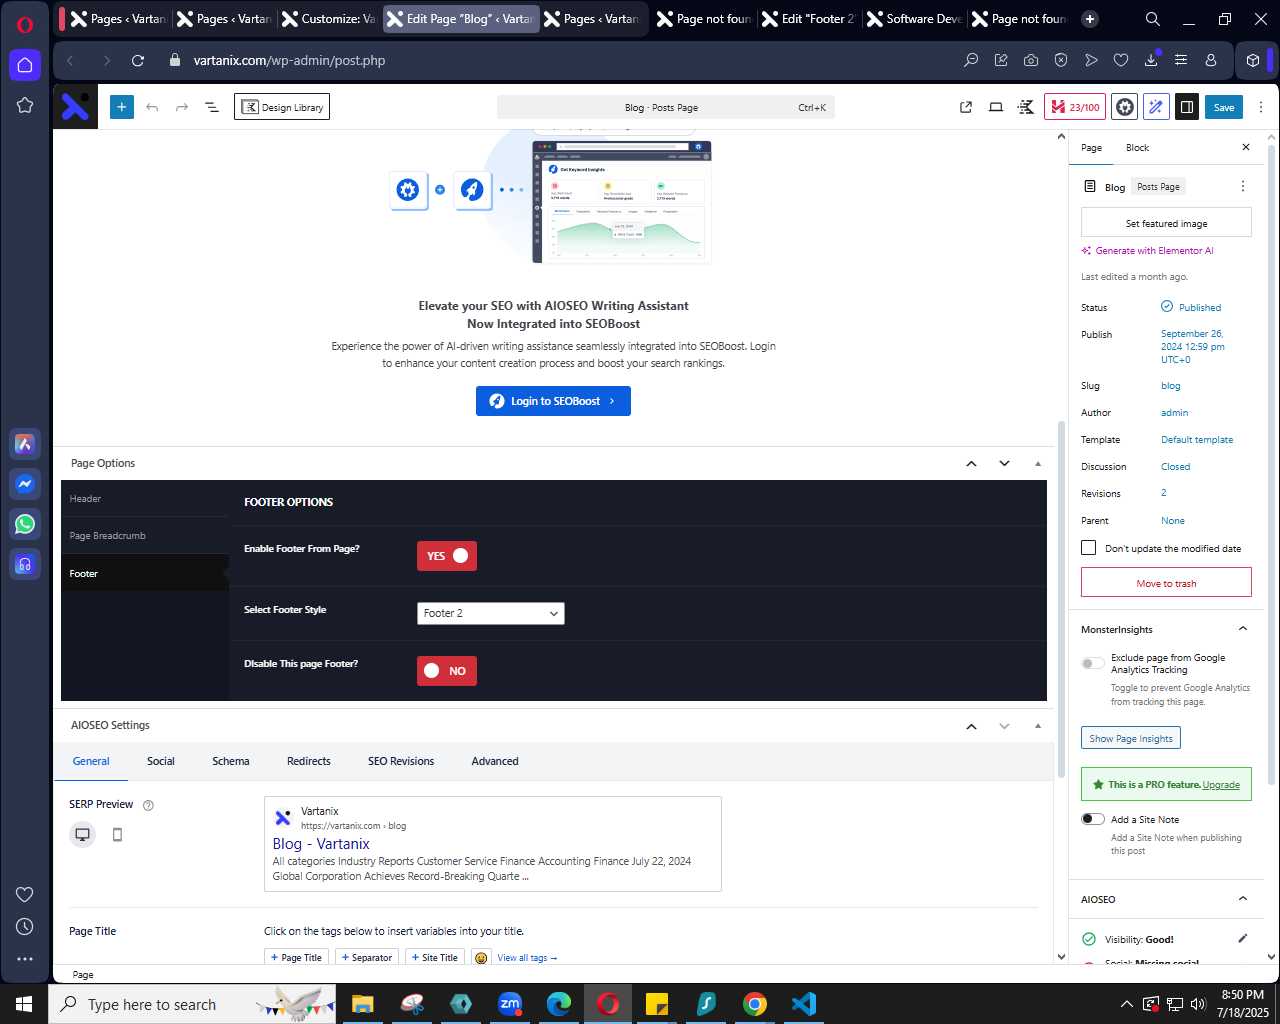Toggle Add a Site Note switch
The image size is (1280, 1024).
(1093, 819)
